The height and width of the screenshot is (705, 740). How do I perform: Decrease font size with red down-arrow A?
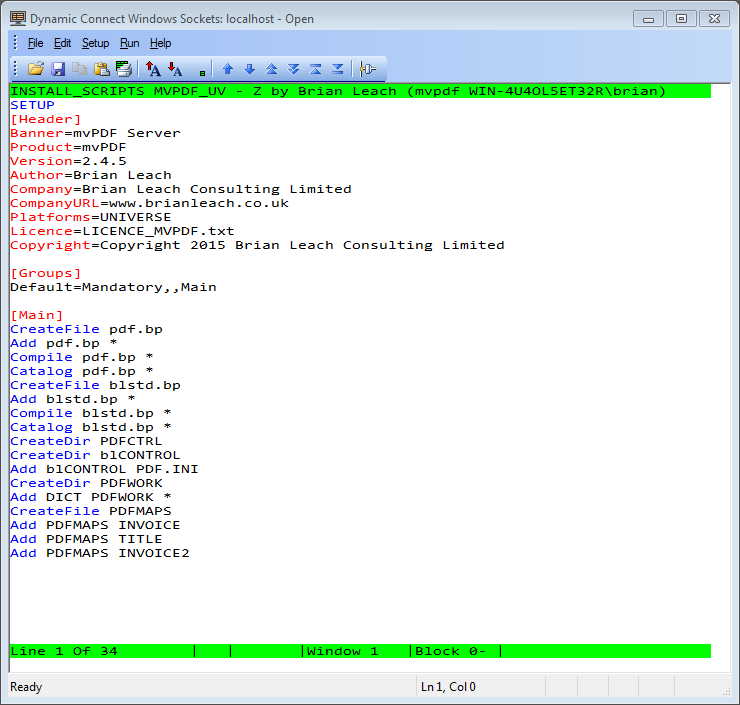pyautogui.click(x=175, y=69)
